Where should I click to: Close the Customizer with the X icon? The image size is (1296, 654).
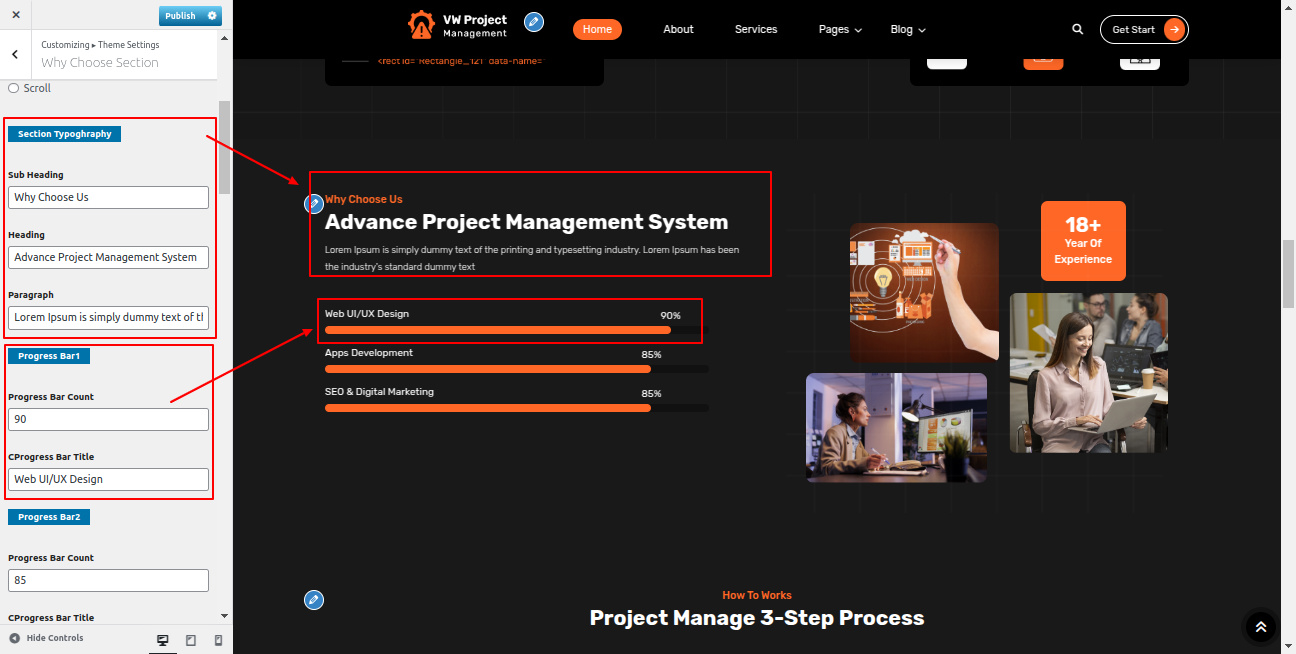(x=15, y=15)
